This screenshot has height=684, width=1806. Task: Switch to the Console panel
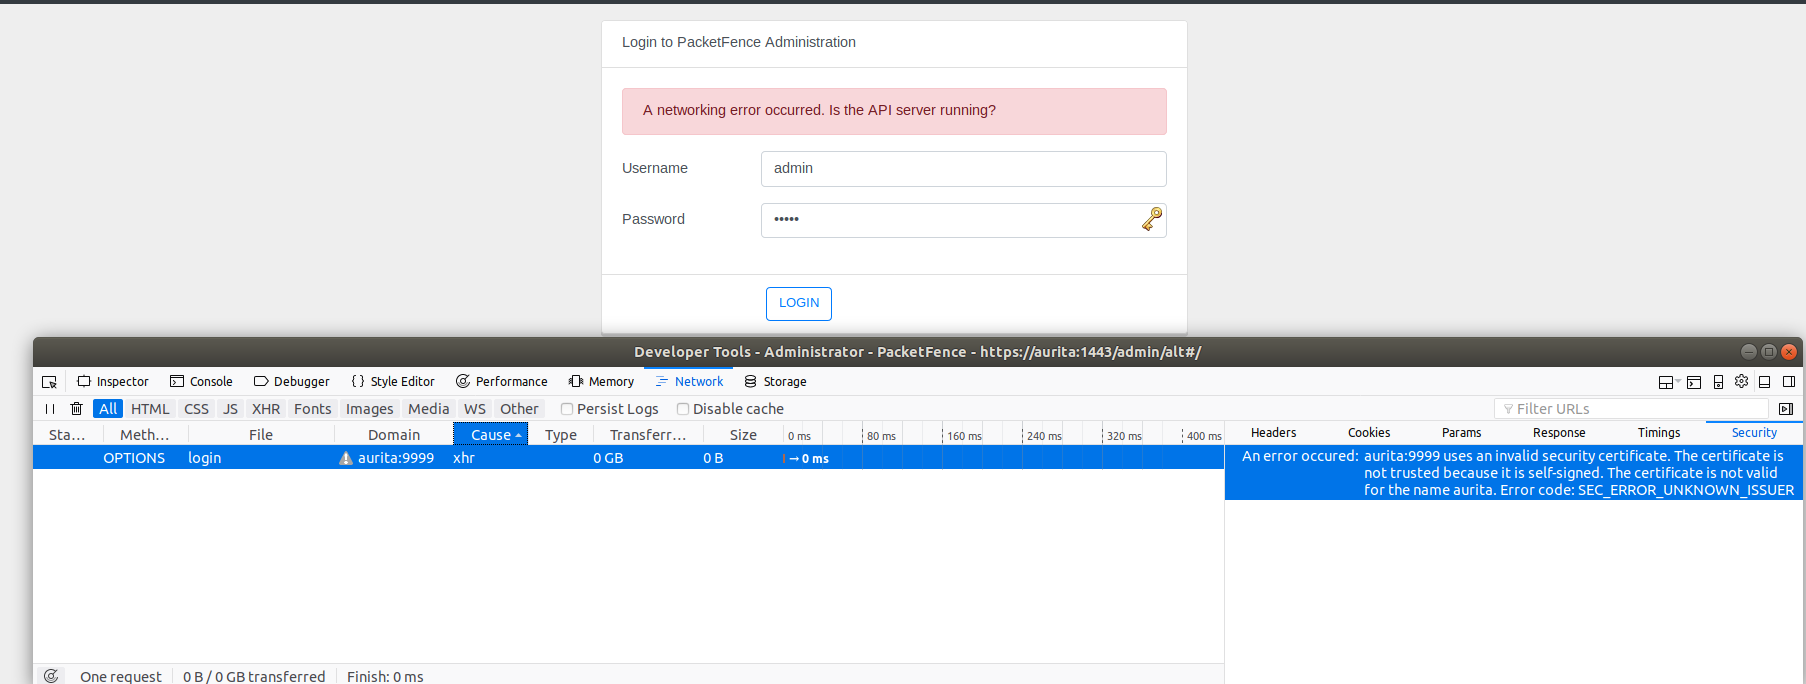[201, 382]
